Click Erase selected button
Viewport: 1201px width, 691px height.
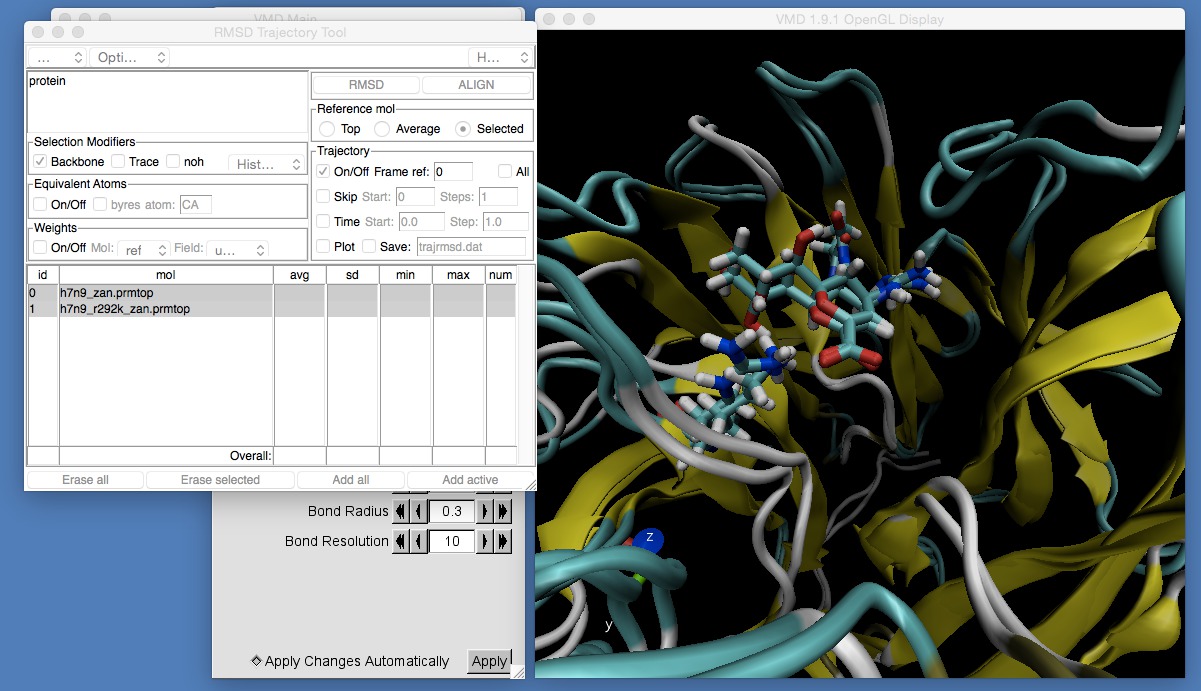point(220,480)
